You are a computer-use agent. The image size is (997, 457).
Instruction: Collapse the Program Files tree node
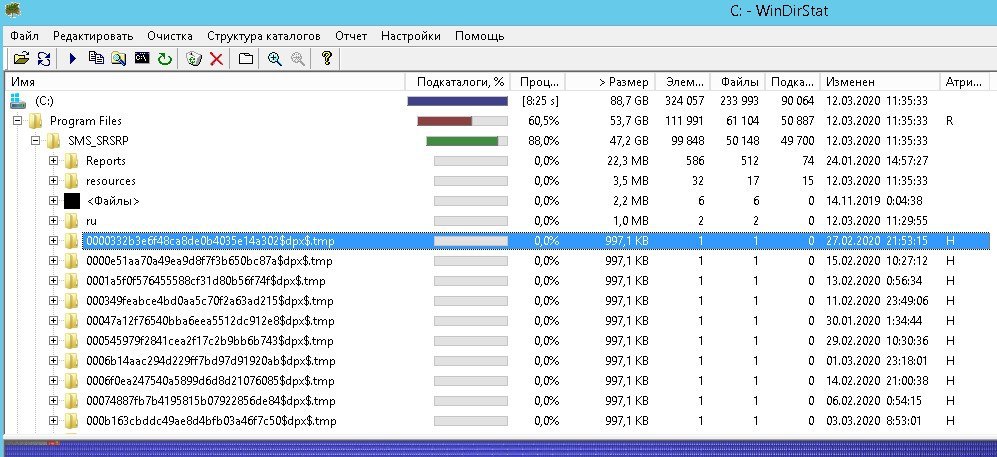tap(17, 121)
